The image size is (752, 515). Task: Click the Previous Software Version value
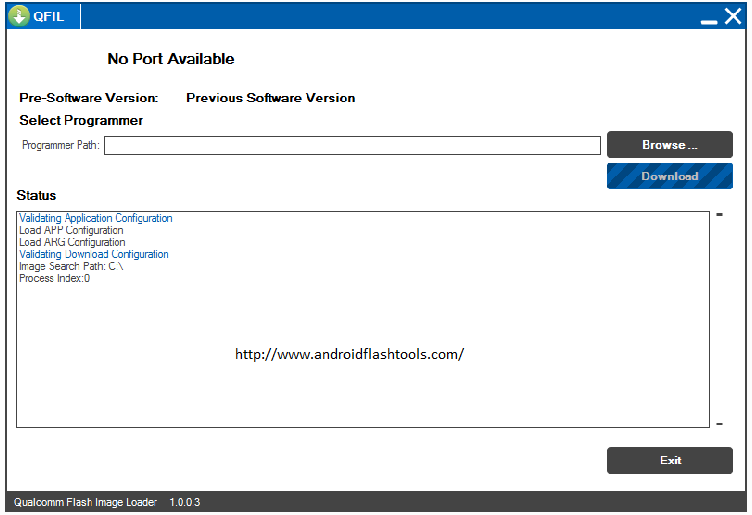(270, 98)
